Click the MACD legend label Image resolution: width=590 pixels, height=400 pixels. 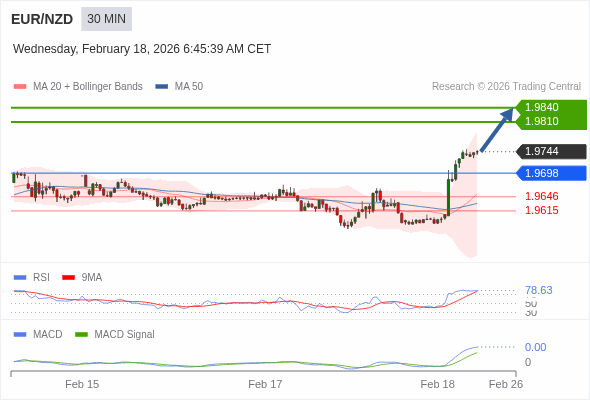coord(48,335)
